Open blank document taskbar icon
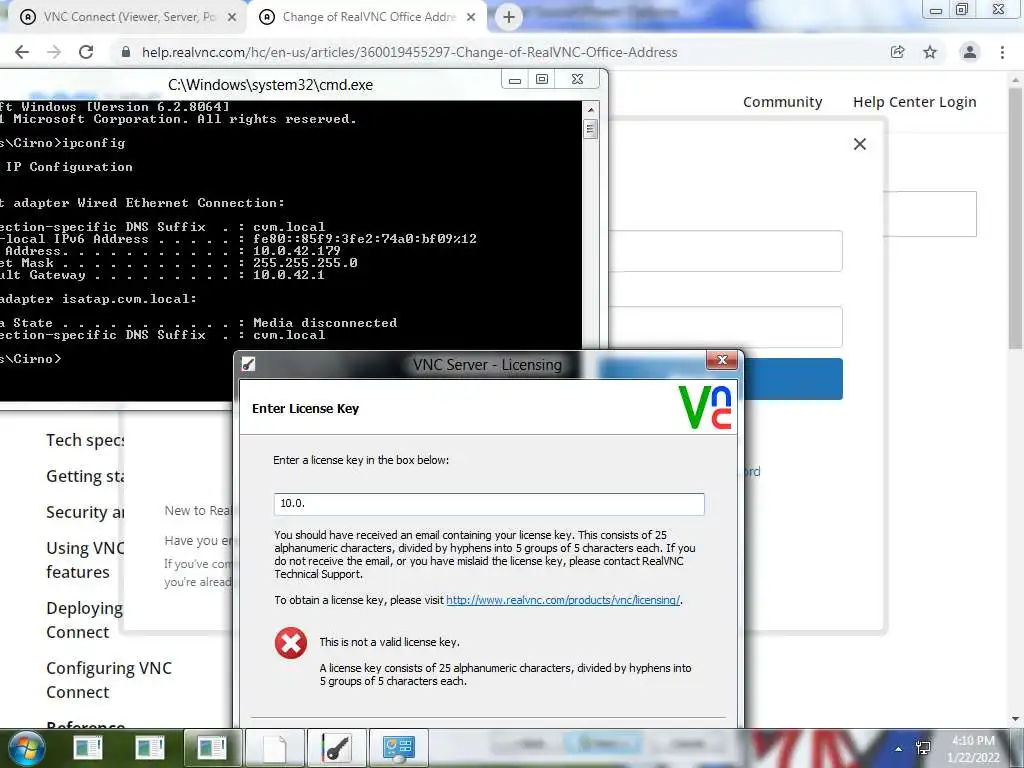Screen dimensions: 1024x768 pyautogui.click(x=274, y=748)
